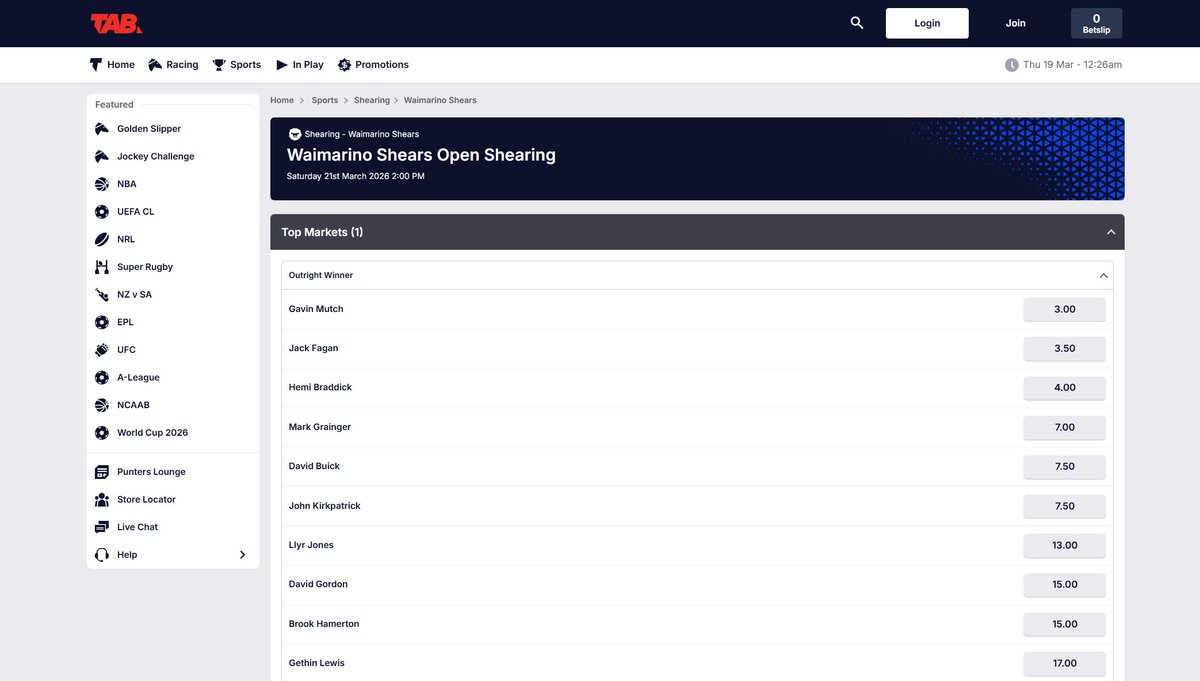Expand the Help submenu arrow
This screenshot has width=1200, height=681.
click(242, 555)
